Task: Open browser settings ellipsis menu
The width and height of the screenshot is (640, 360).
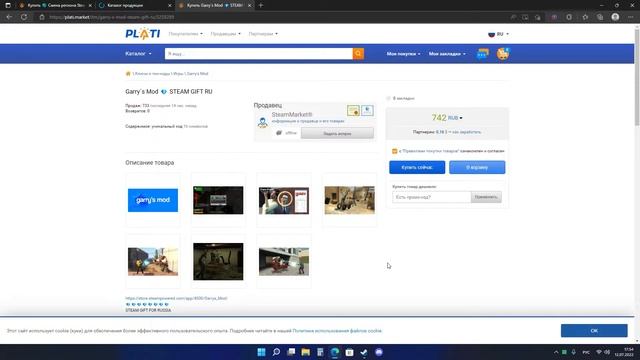Action: 631,17
